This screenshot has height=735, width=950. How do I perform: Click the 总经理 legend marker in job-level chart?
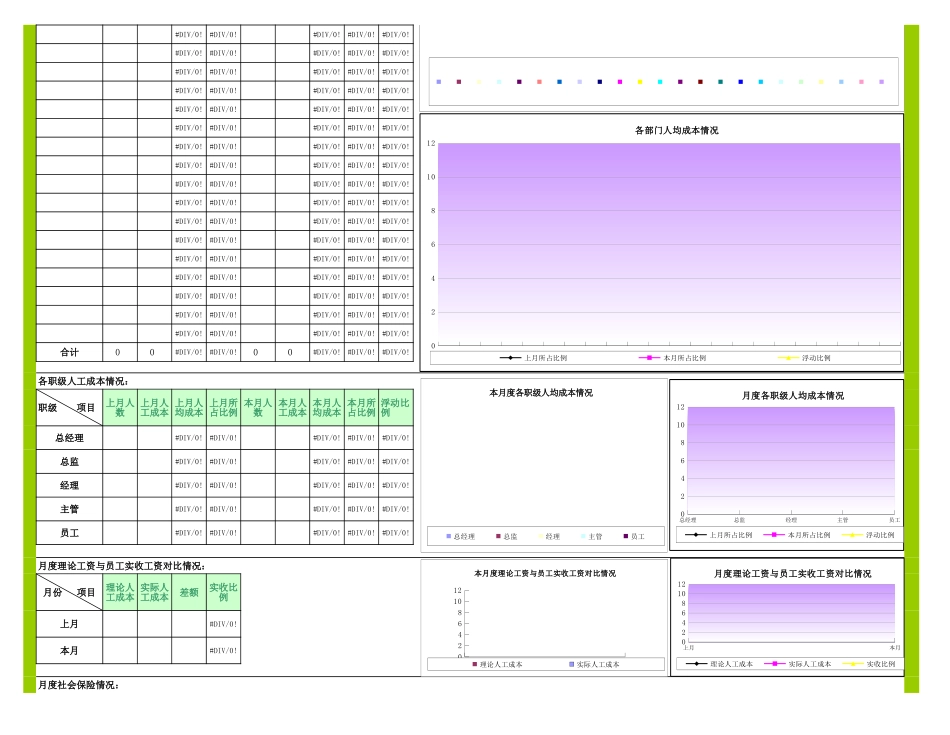coord(449,535)
